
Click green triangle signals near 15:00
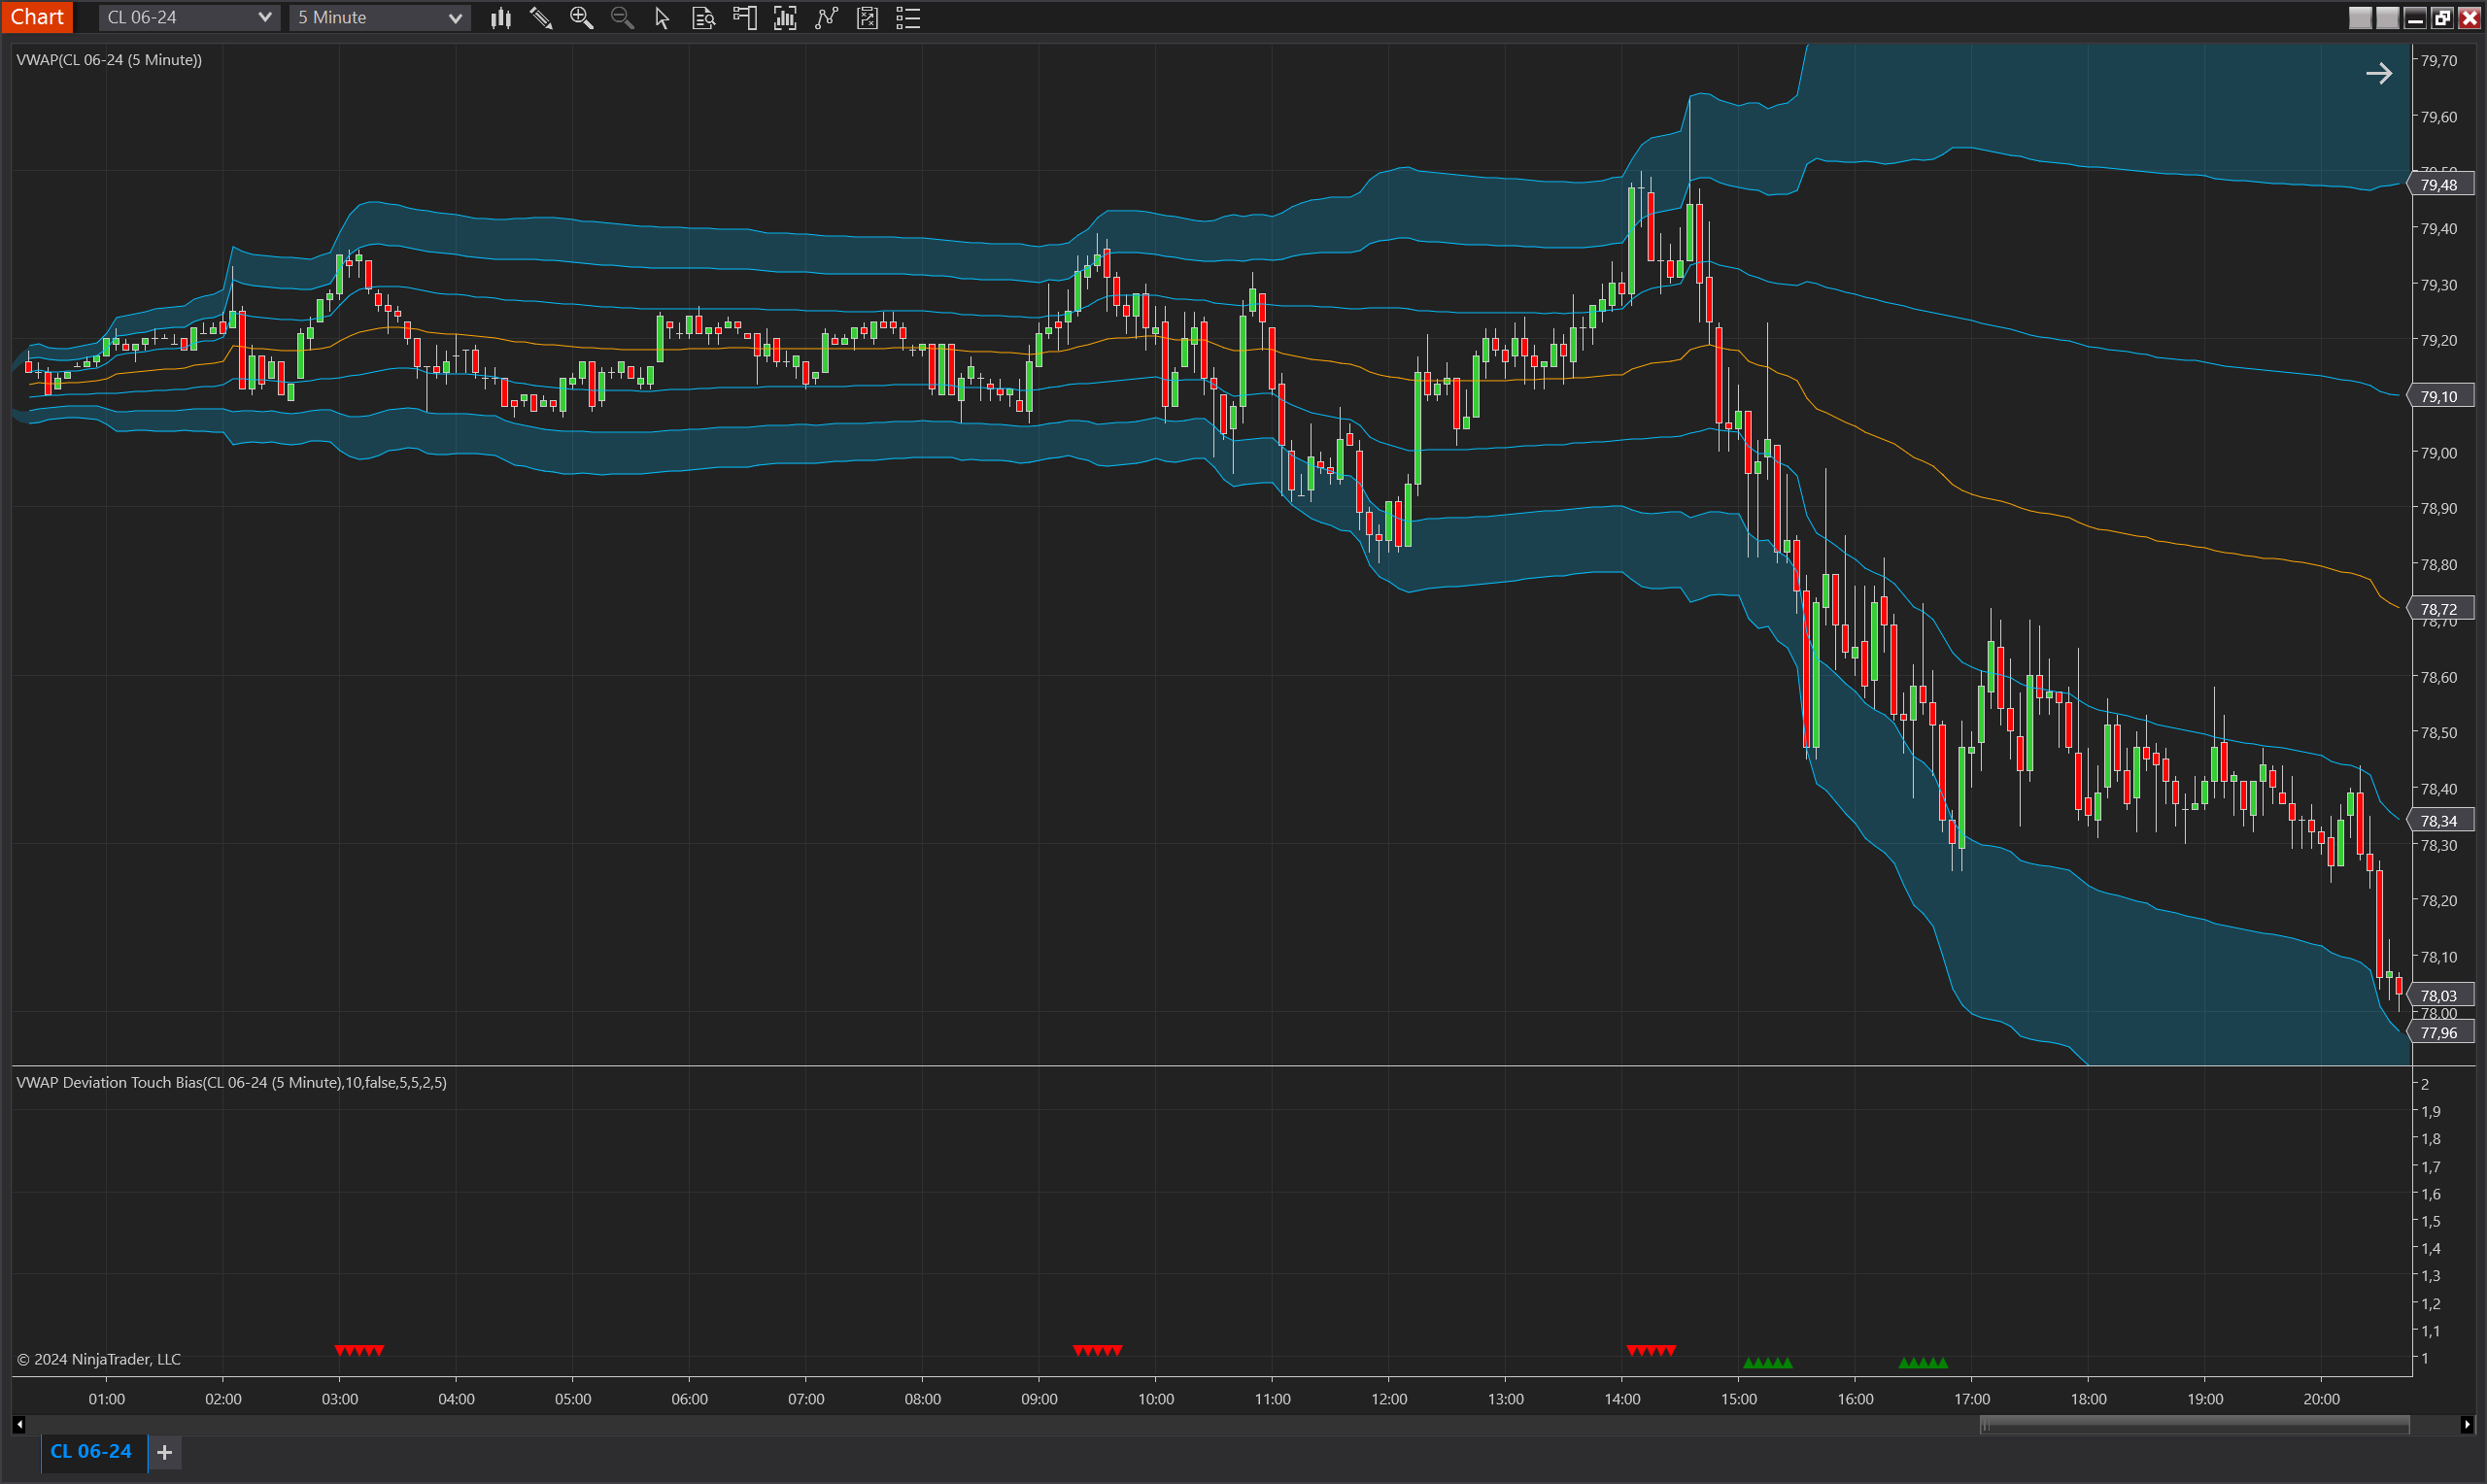click(x=1767, y=1363)
